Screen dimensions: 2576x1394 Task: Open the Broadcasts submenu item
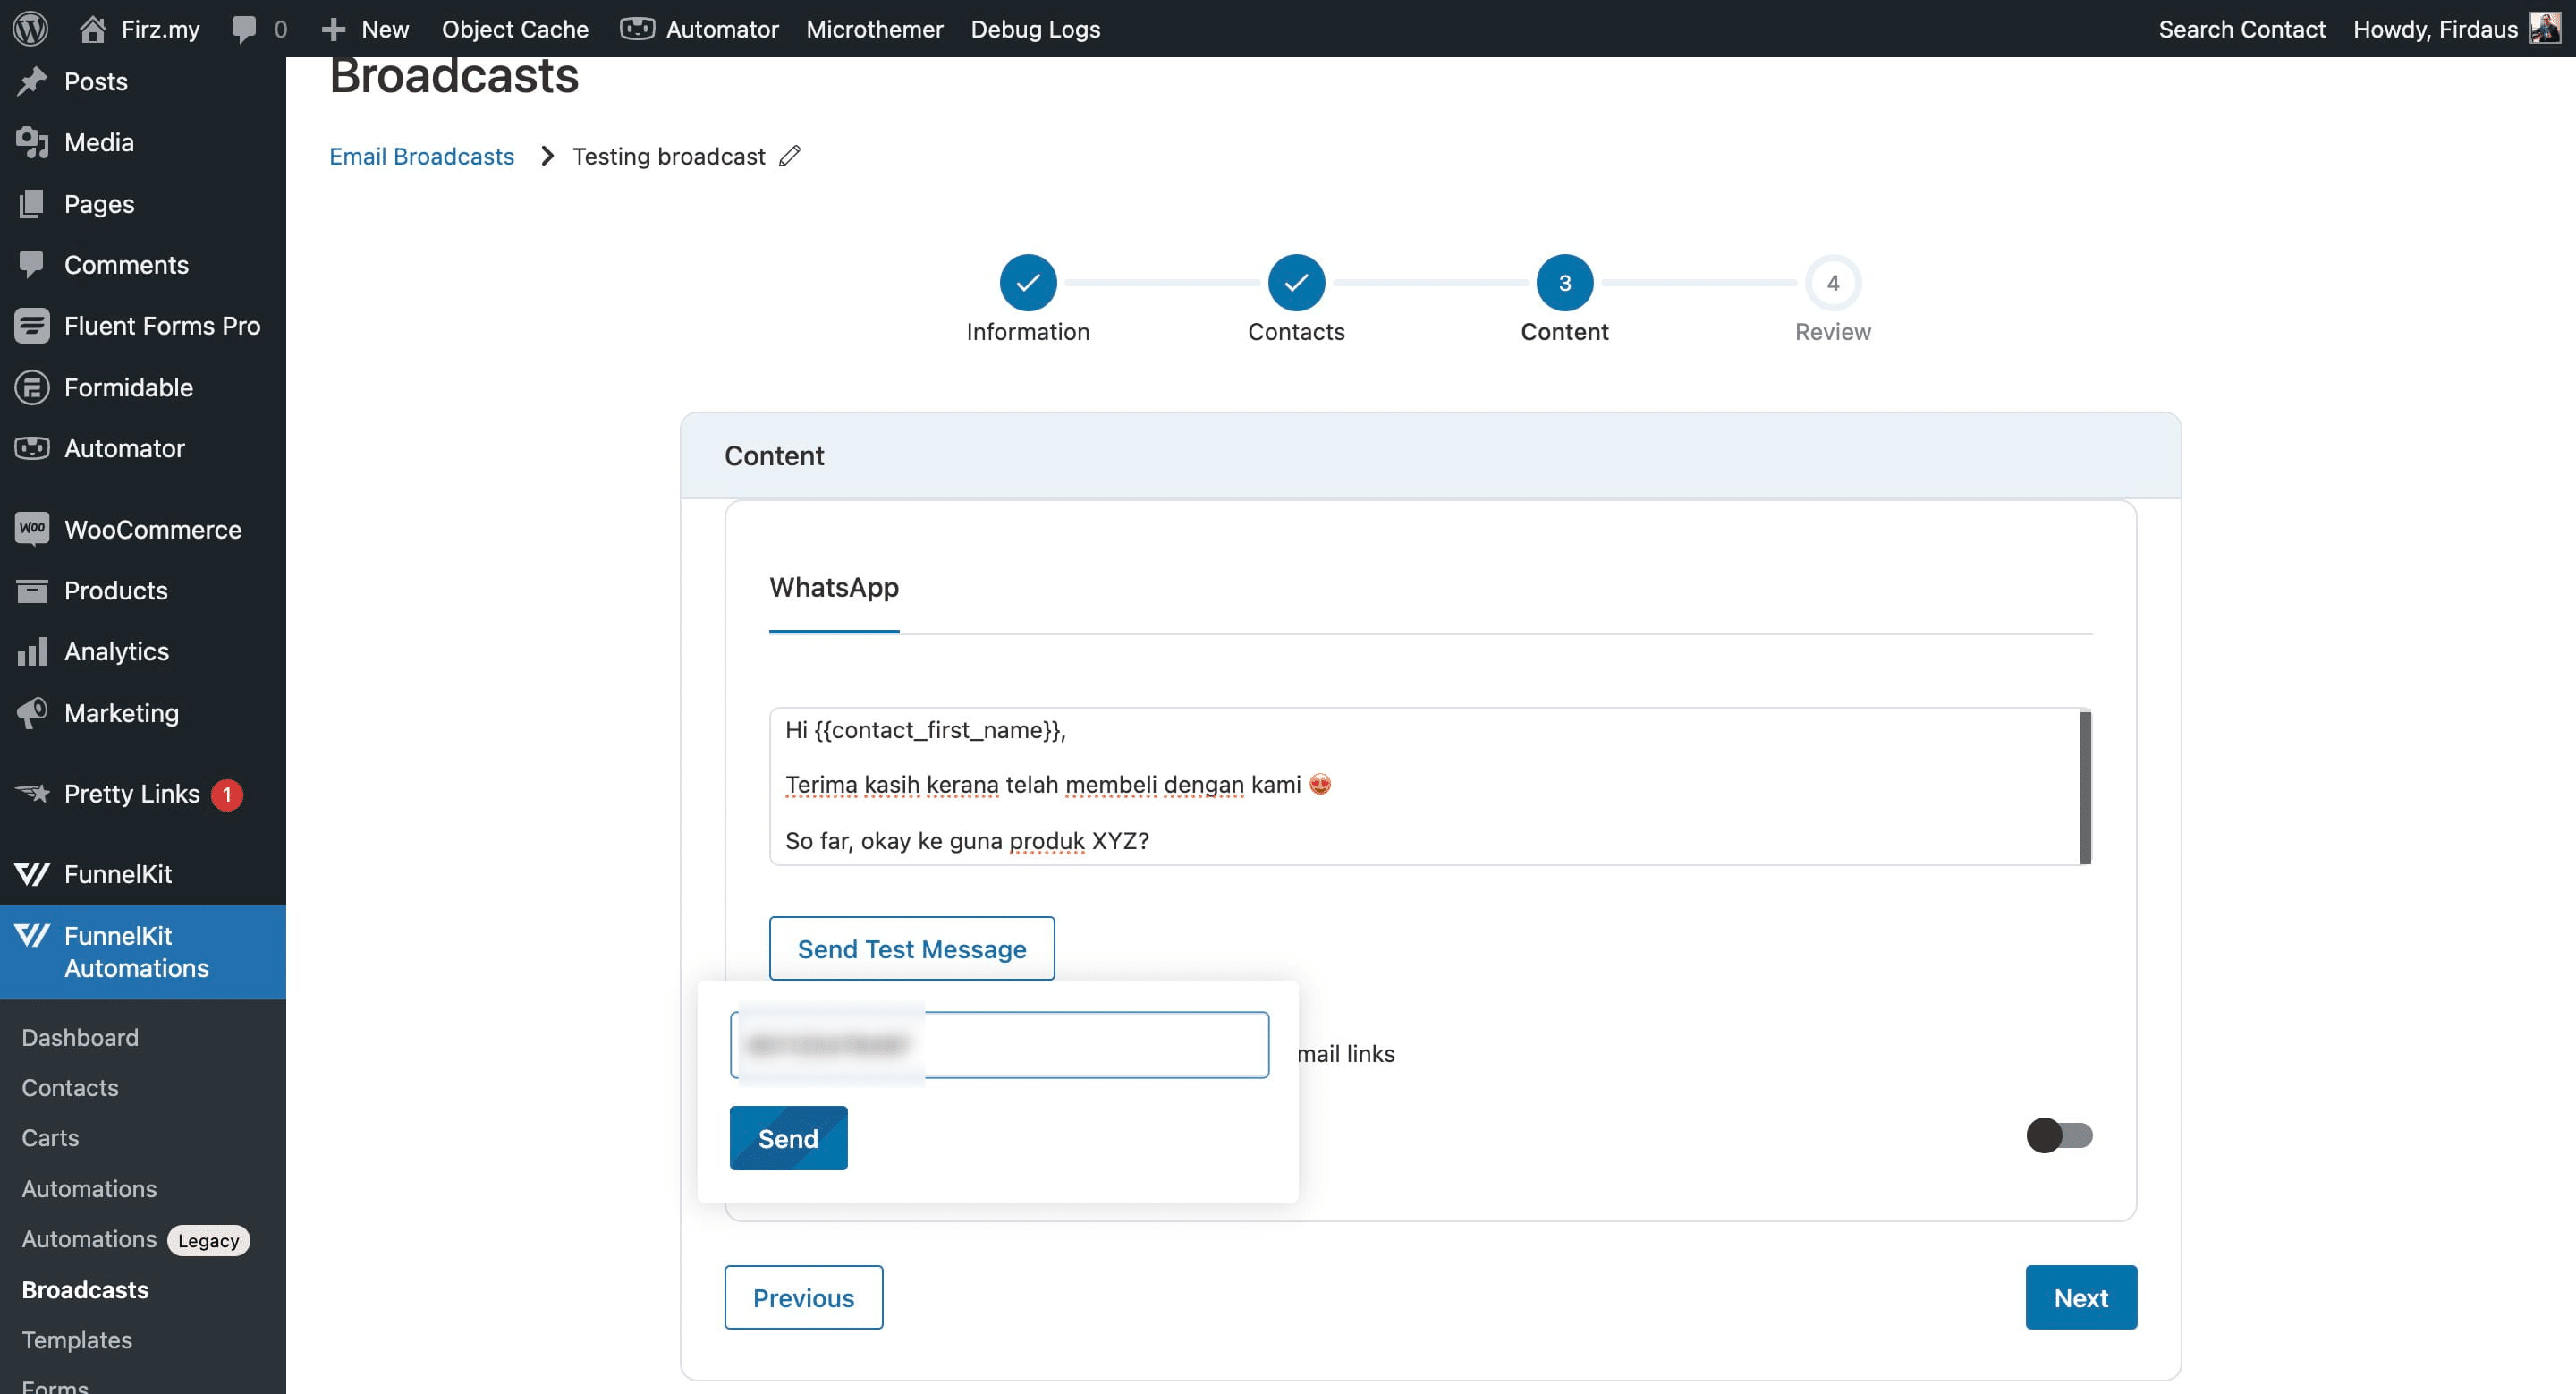(x=85, y=1290)
